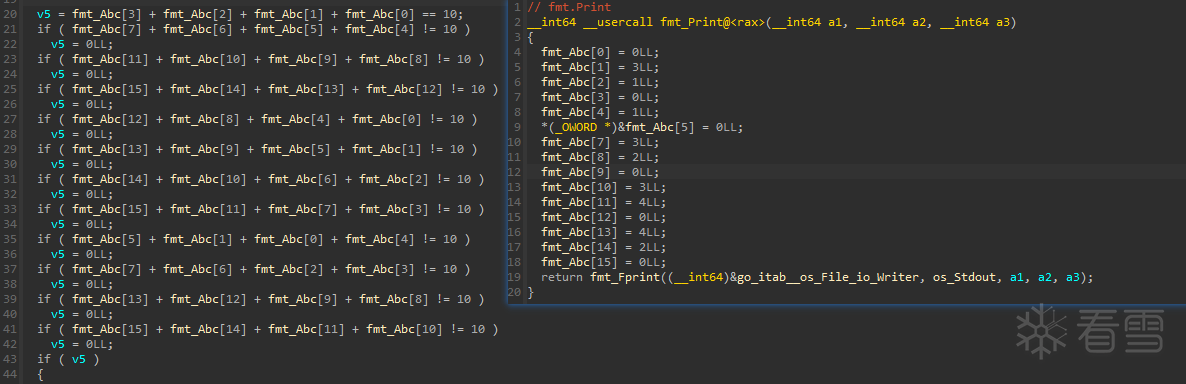Click the line 'v5 = fmt_Abc[3] + fmt_Abc[2]' assignment

tap(250, 14)
